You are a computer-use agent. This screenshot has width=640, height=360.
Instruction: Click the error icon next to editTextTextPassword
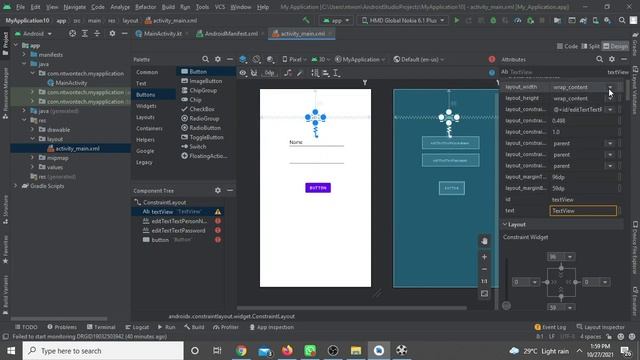218,230
